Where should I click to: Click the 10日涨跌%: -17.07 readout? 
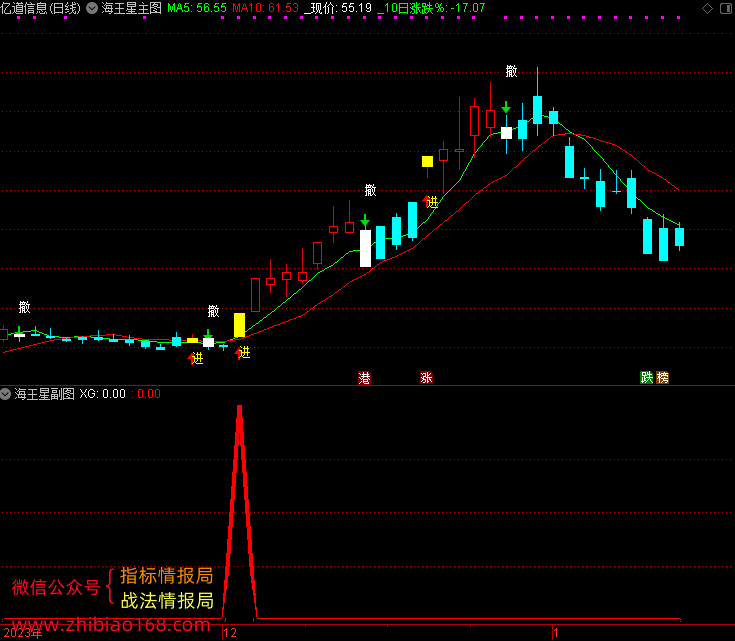pos(431,8)
